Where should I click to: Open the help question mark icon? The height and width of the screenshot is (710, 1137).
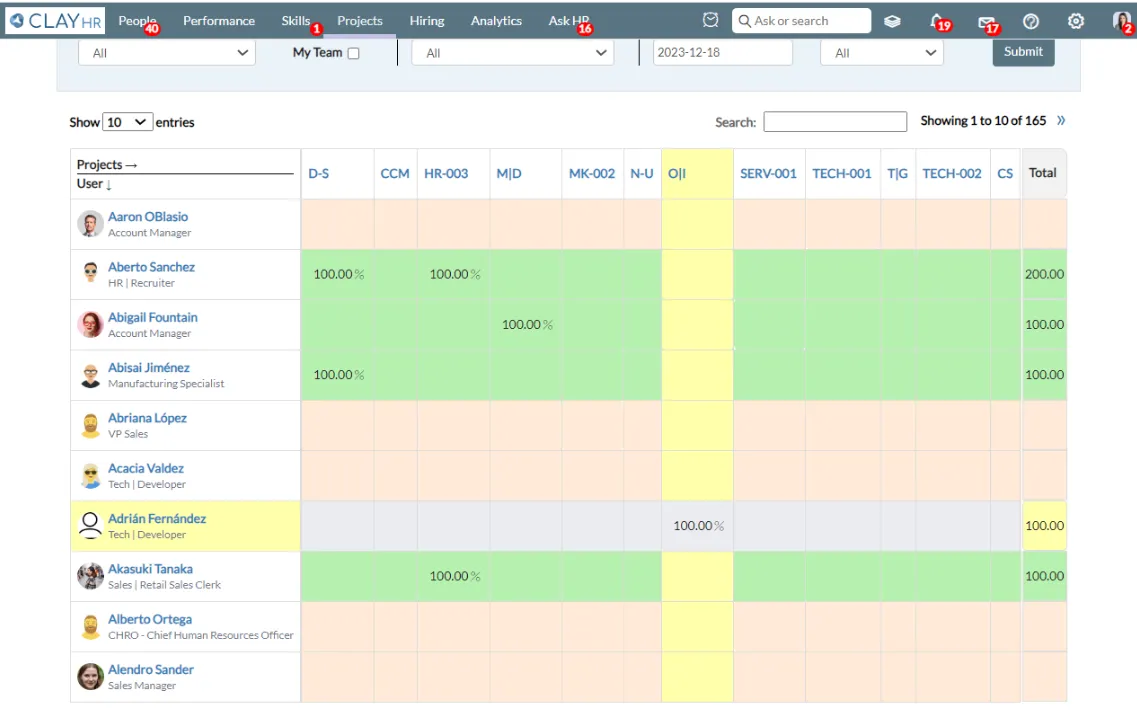point(1030,21)
